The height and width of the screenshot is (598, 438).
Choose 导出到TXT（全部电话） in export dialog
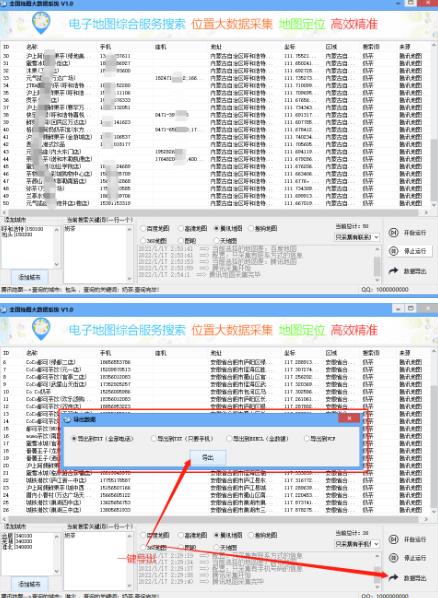click(x=102, y=439)
